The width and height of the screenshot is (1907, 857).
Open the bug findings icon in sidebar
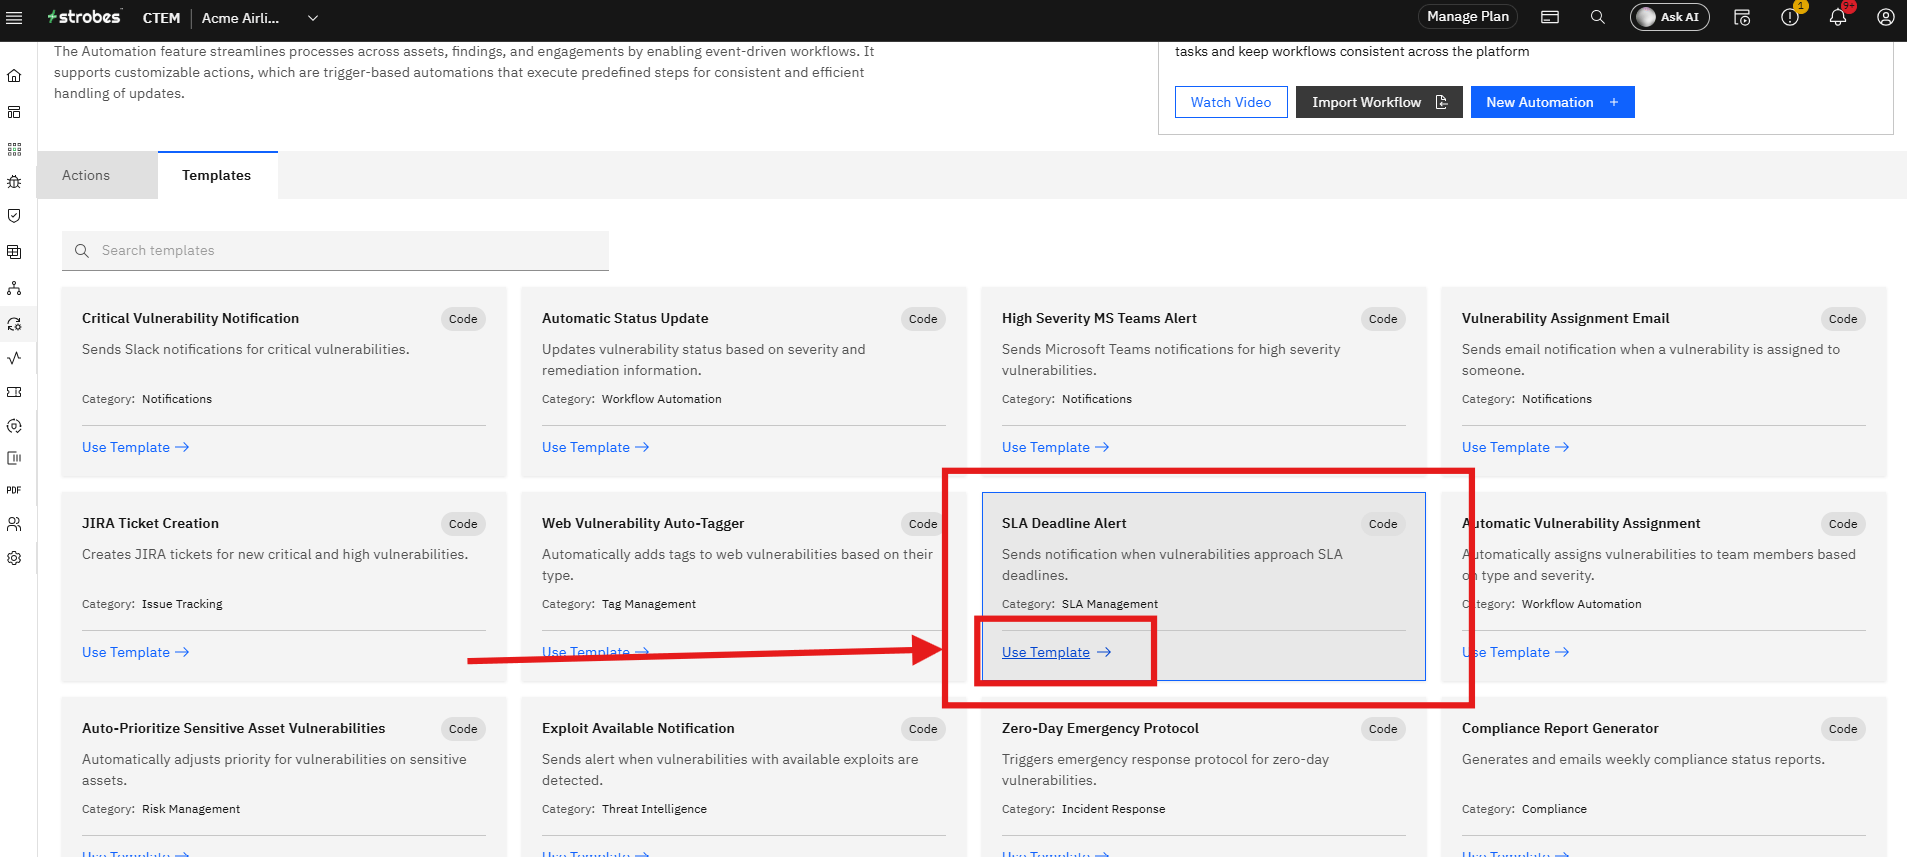14,182
